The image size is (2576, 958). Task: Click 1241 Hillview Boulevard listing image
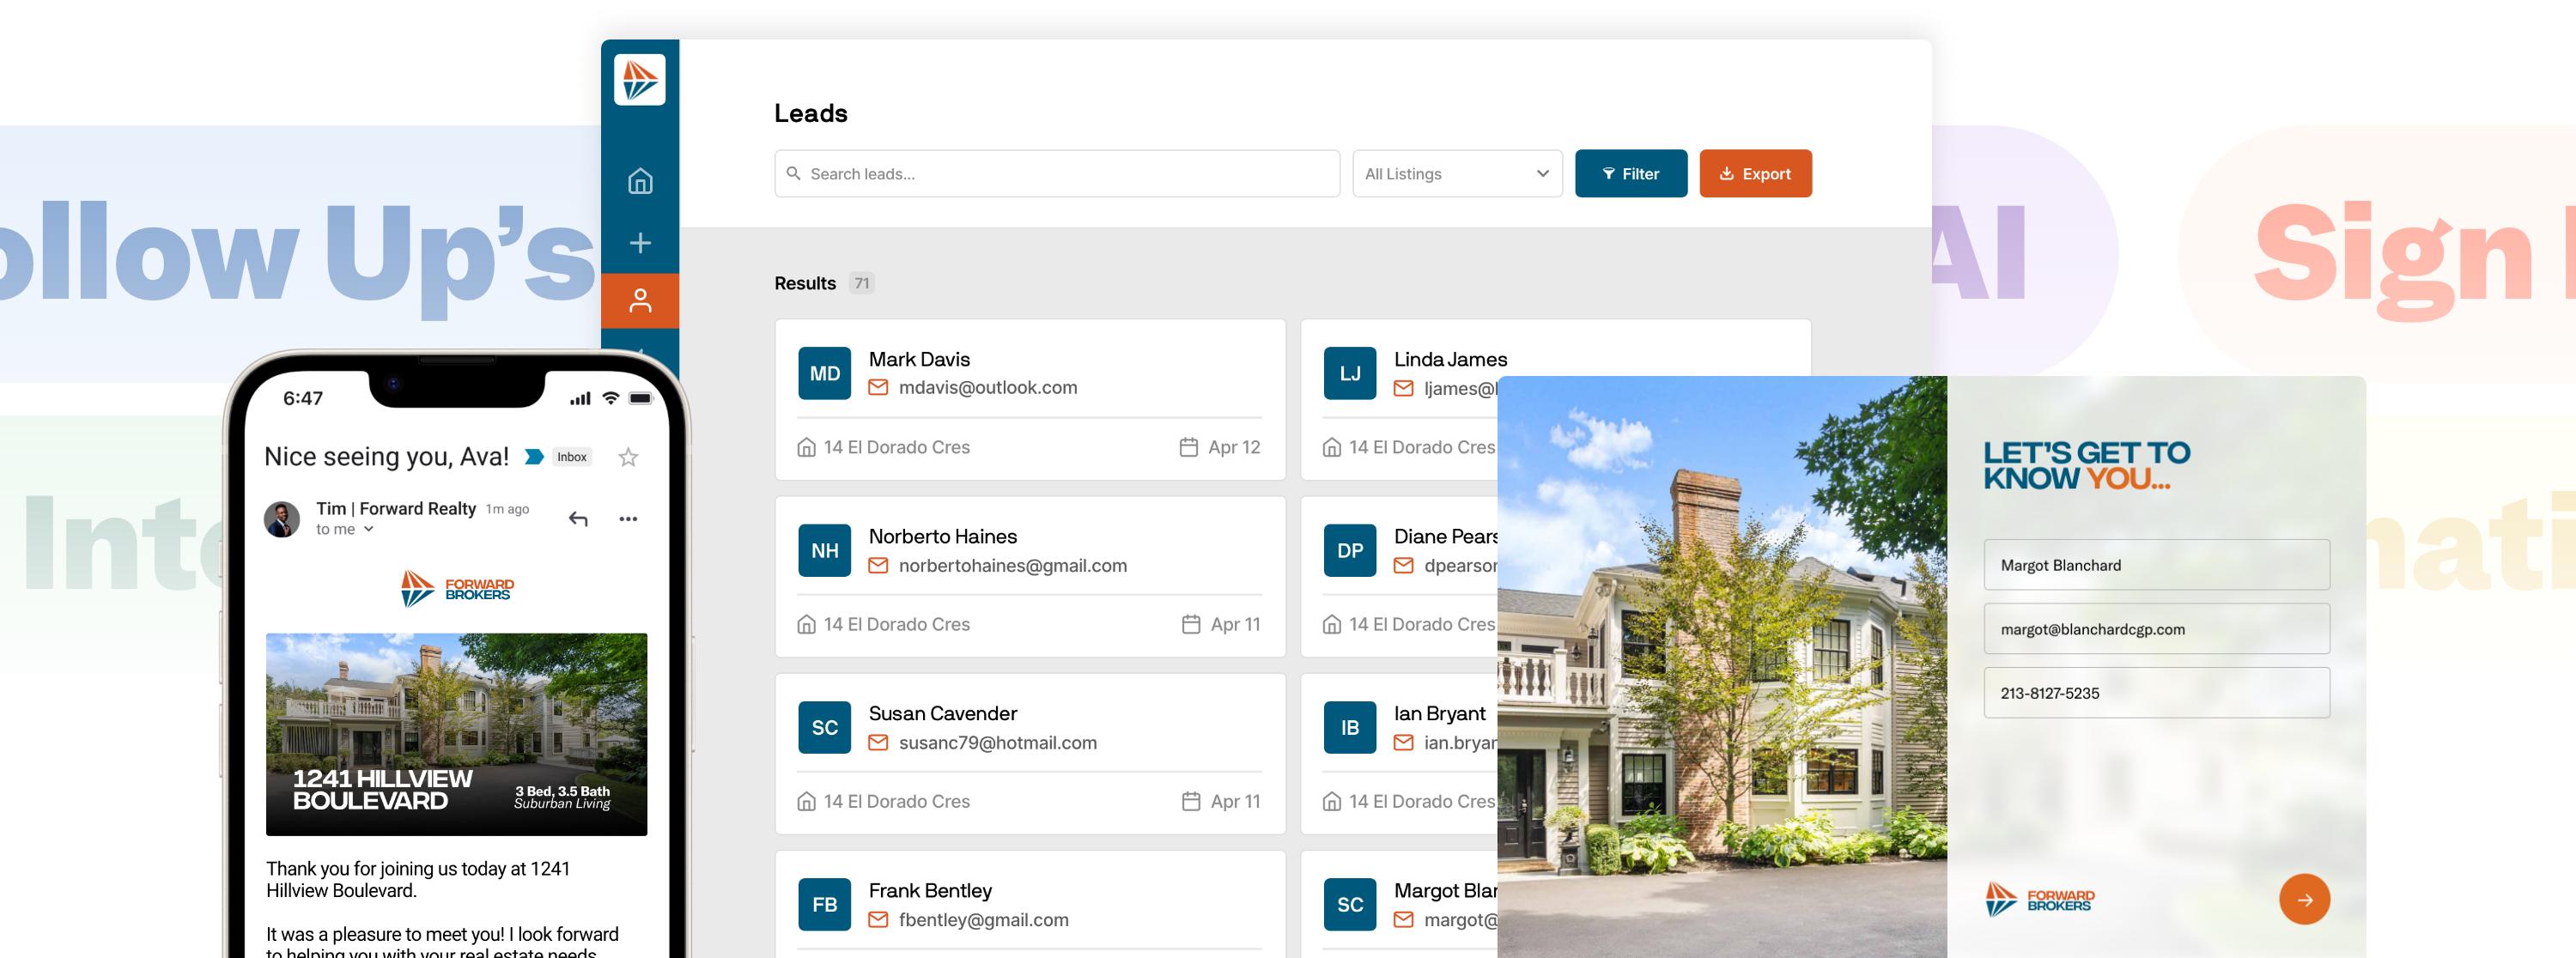pos(456,733)
